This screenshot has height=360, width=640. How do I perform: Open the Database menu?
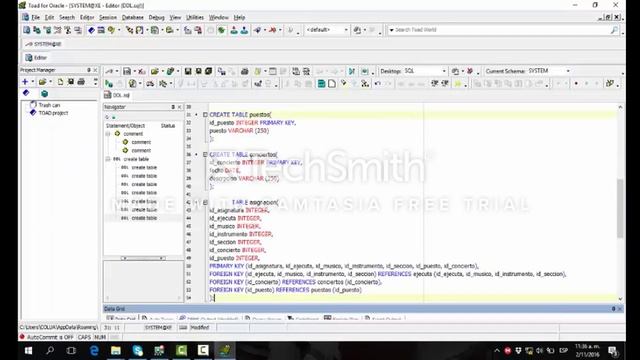[133, 18]
